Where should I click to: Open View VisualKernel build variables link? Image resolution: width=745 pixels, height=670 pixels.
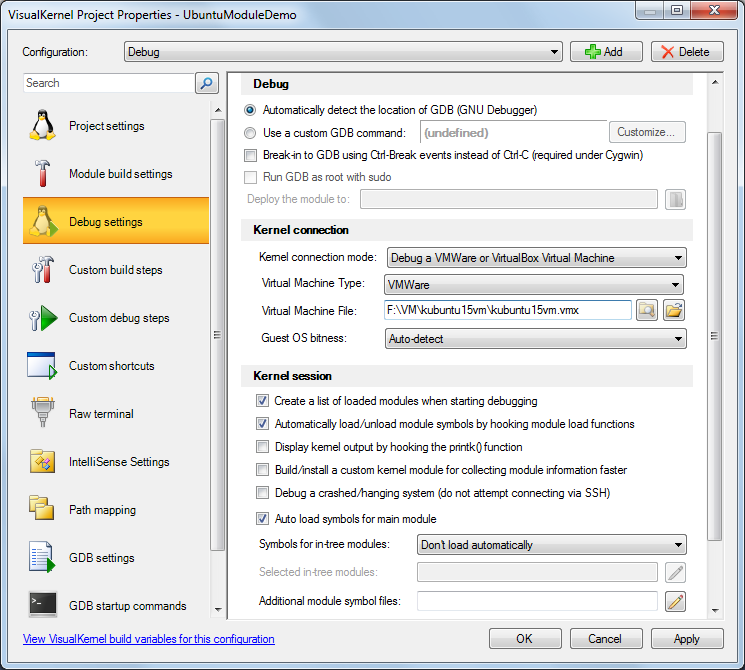tap(149, 639)
